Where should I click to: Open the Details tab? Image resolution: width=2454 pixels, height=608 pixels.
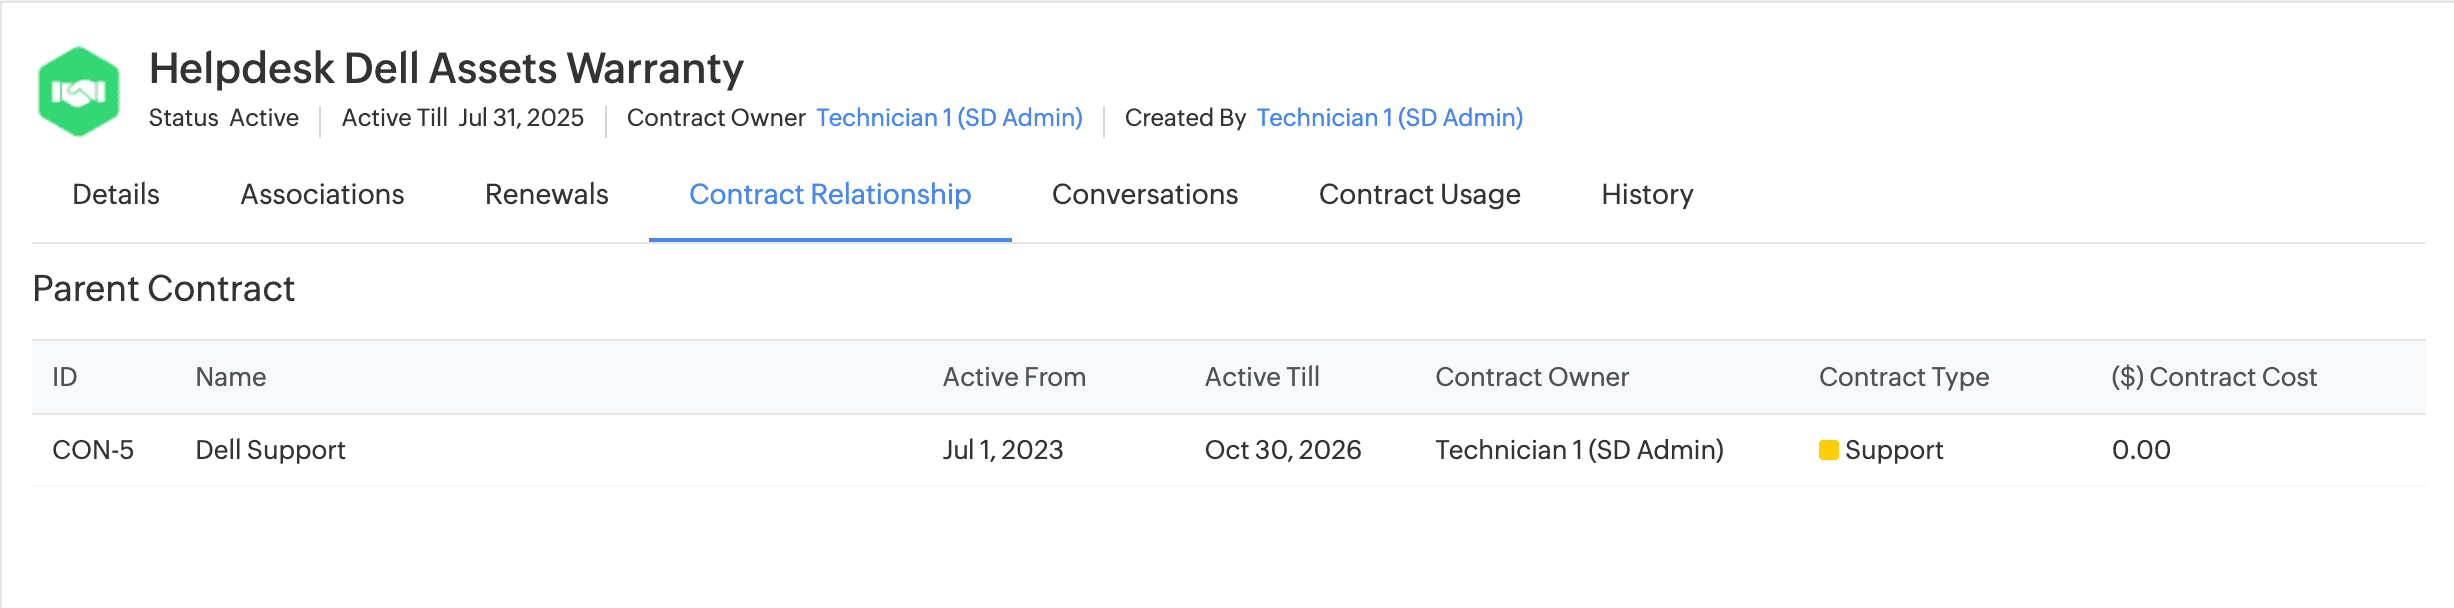116,194
